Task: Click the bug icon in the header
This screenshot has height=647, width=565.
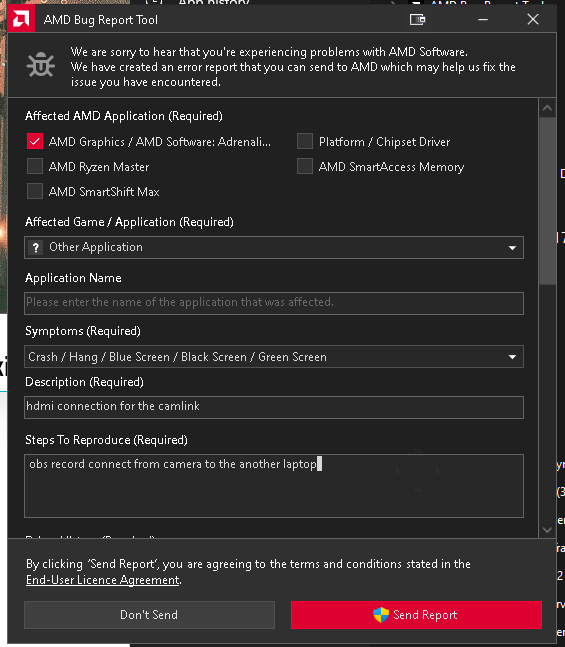Action: pyautogui.click(x=40, y=66)
